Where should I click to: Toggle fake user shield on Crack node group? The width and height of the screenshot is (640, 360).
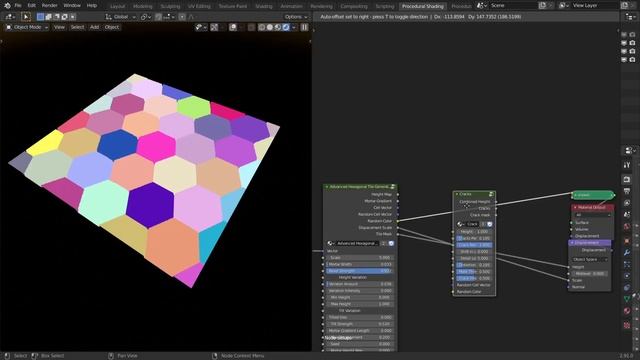click(490, 224)
